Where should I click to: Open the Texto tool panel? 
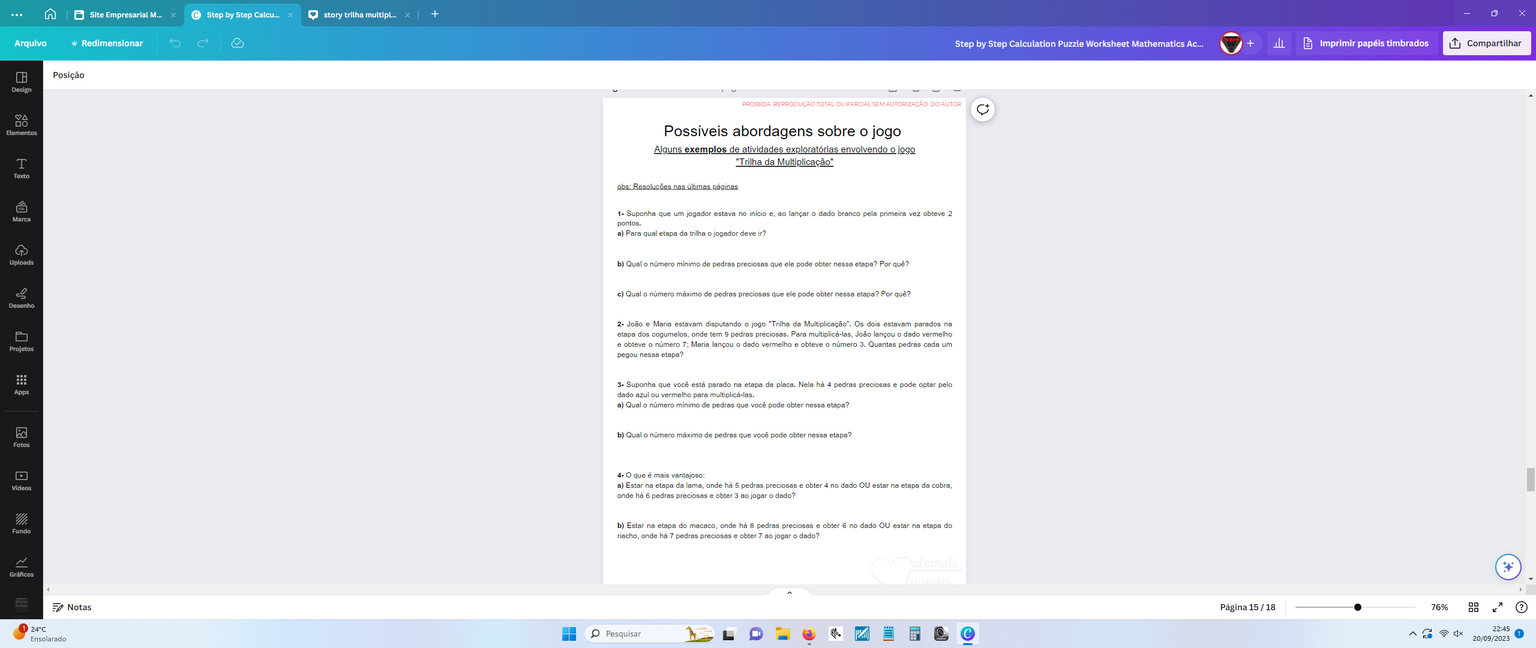click(21, 168)
